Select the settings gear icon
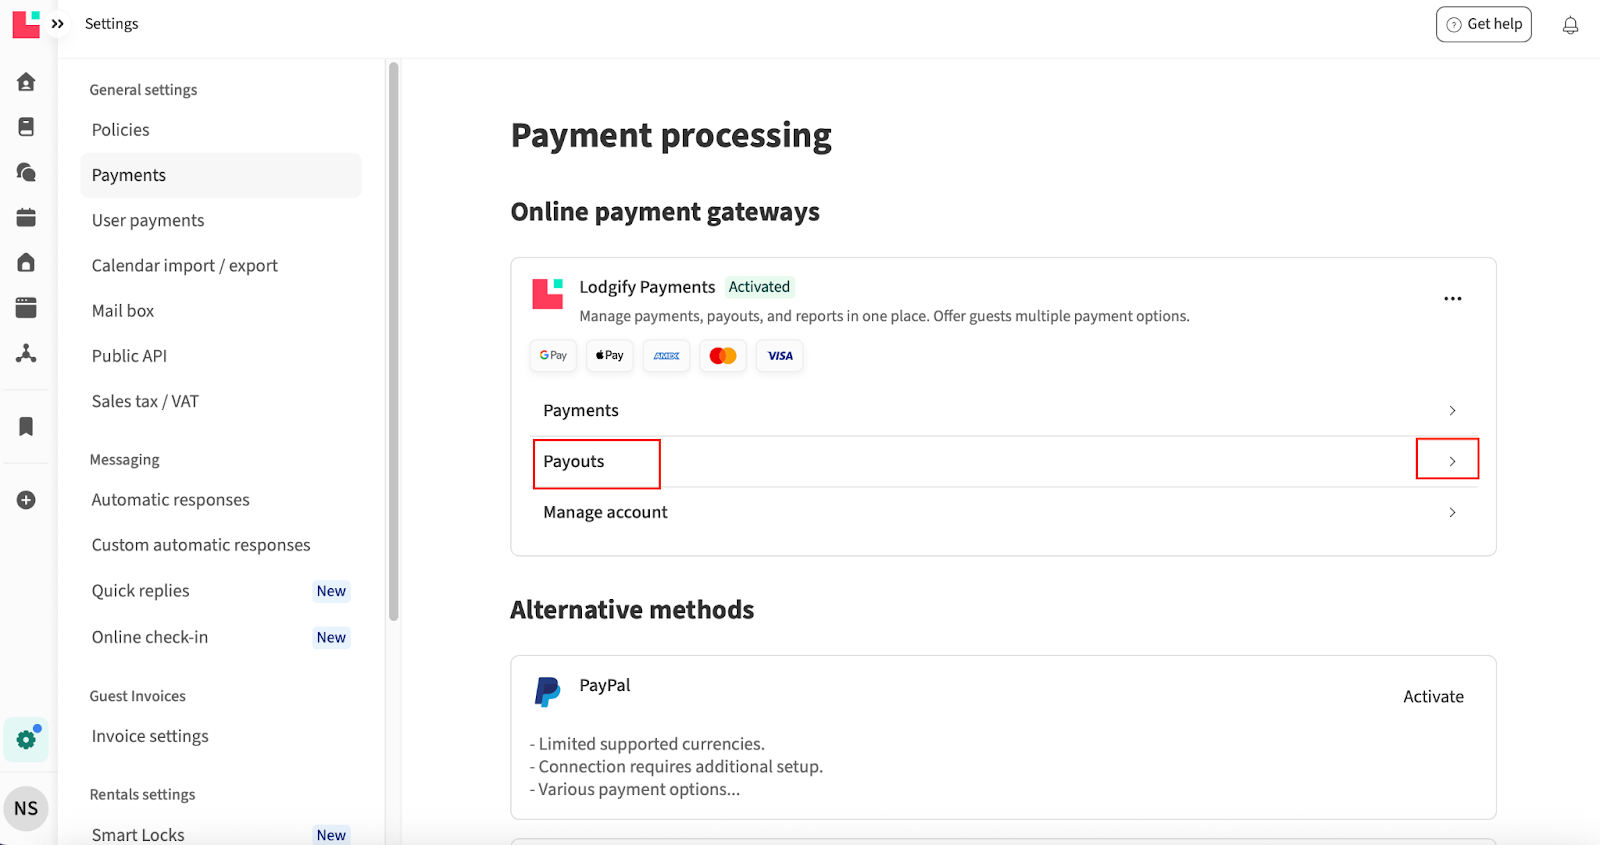This screenshot has width=1600, height=845. point(26,739)
